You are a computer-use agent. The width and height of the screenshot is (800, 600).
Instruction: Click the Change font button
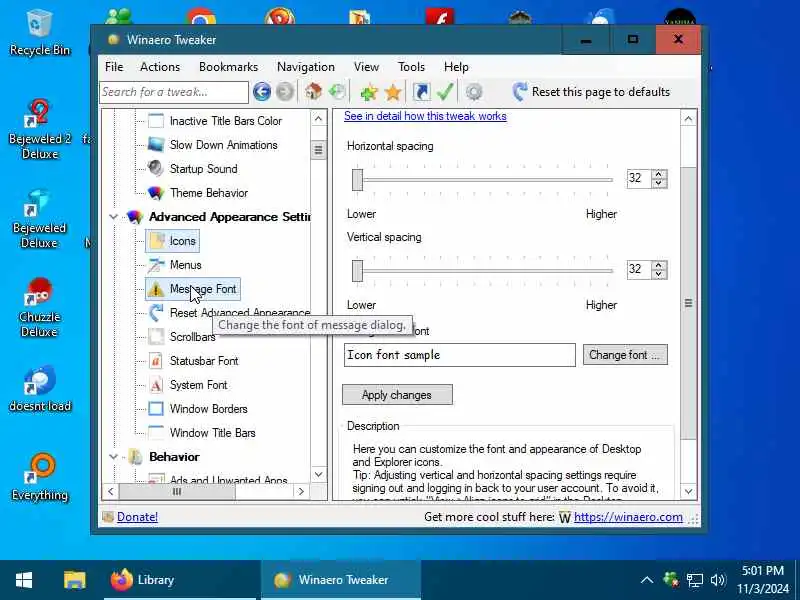625,355
